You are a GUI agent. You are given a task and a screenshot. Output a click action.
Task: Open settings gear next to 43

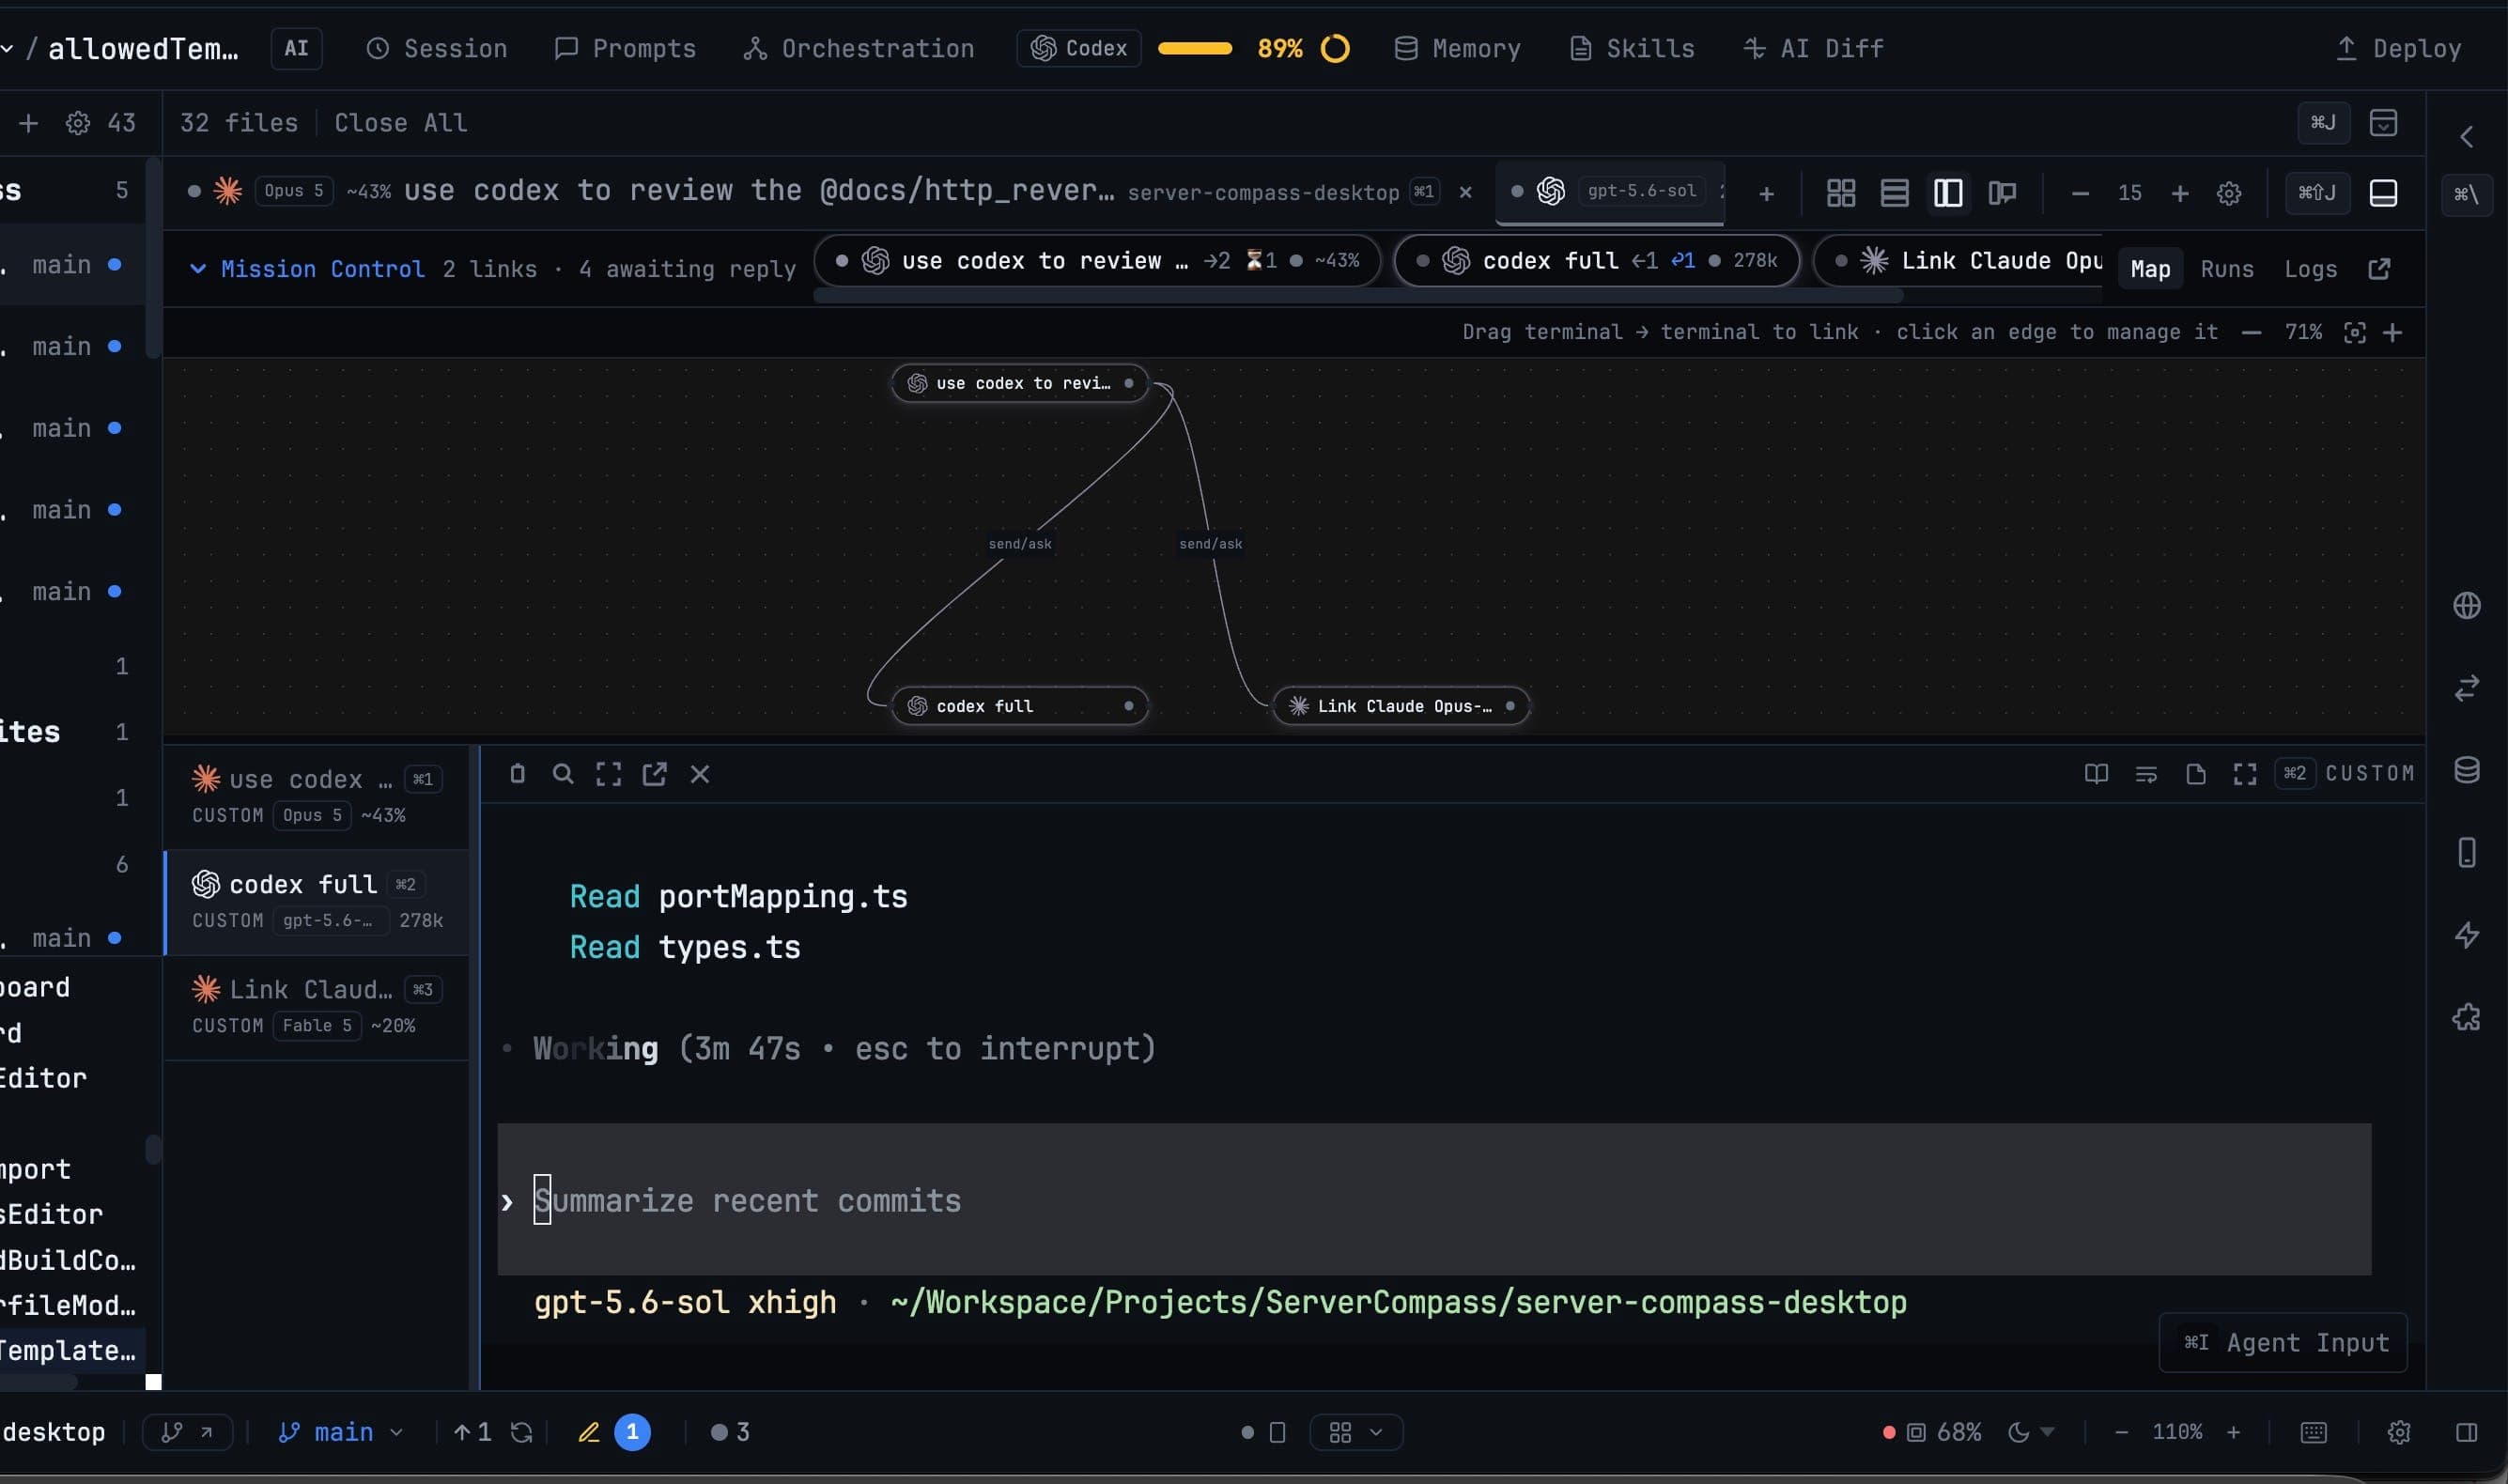(78, 123)
